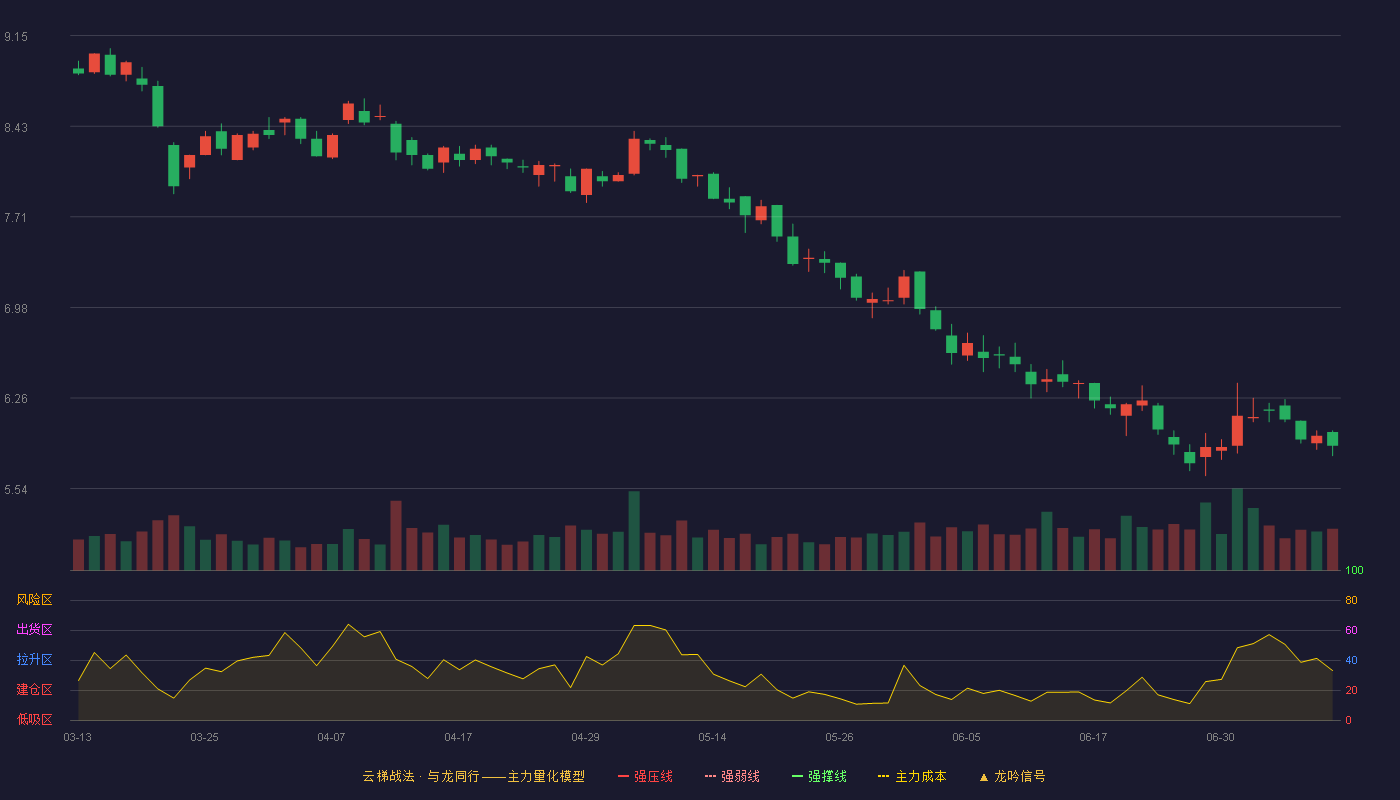
Task: Toggle the pink dashed 强弱线 legend series
Action: [x=732, y=776]
